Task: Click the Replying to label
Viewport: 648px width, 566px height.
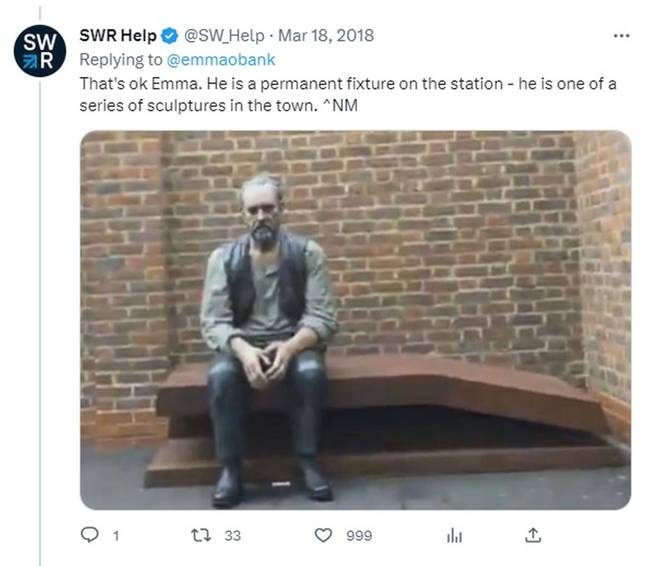Action: click(x=121, y=60)
